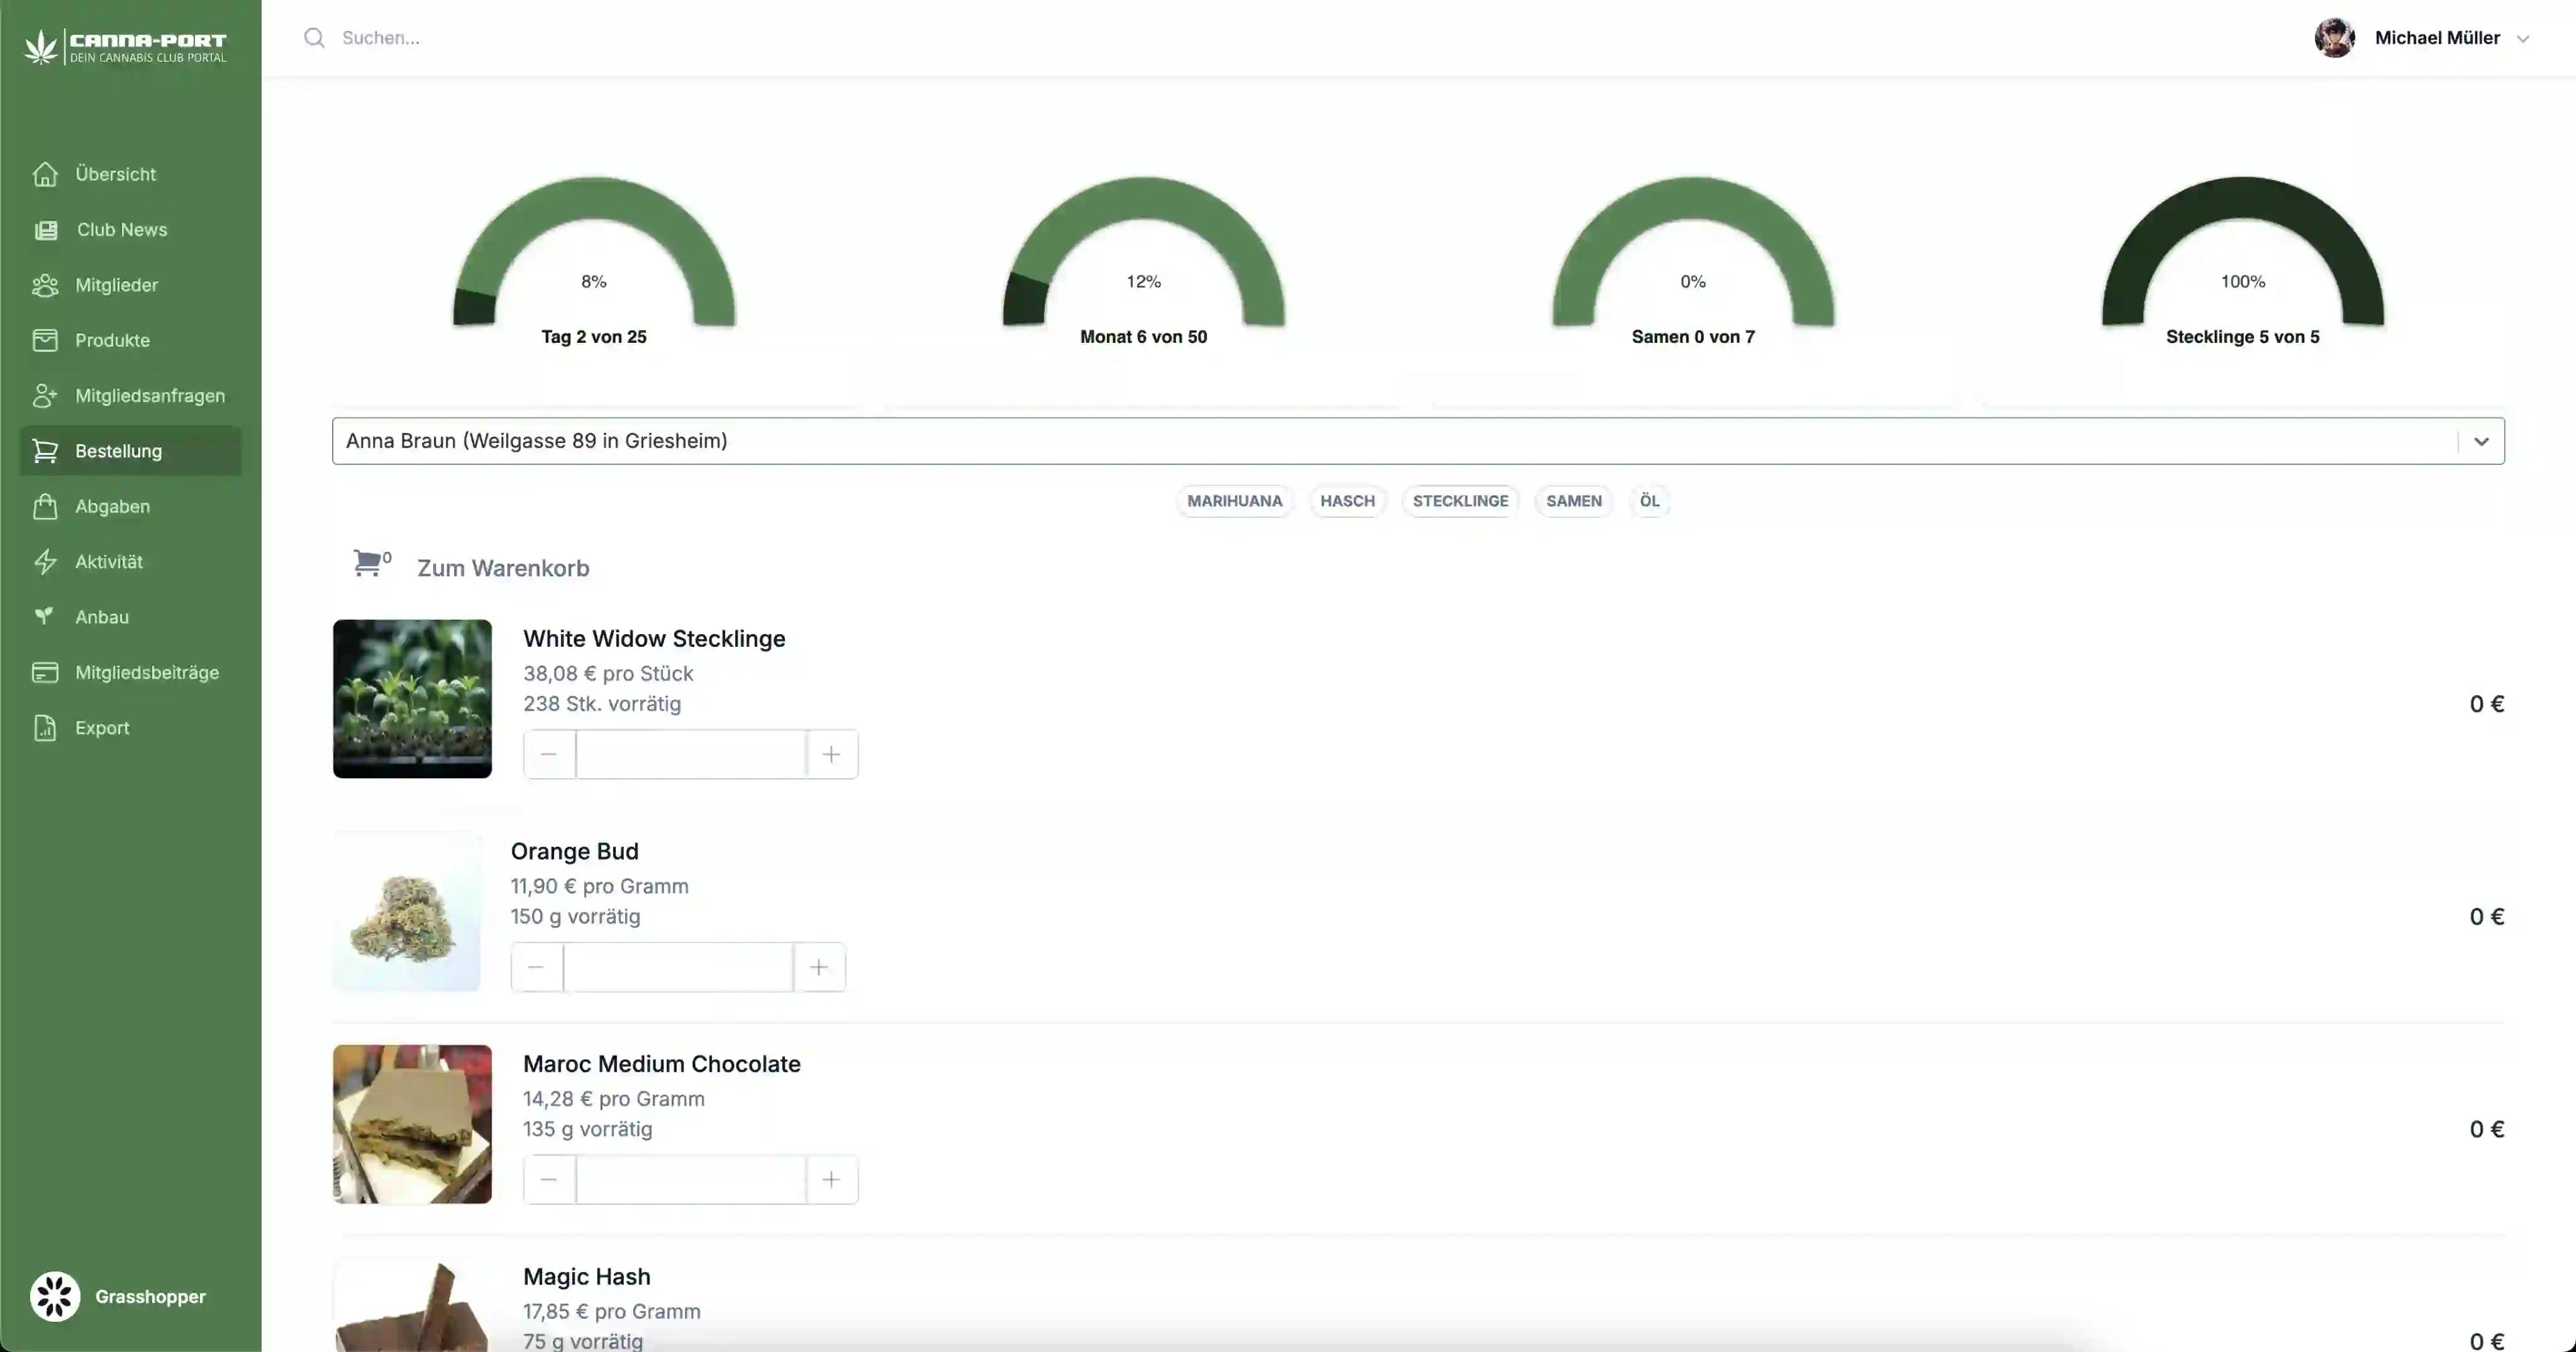Open the Club News newspaper icon
The image size is (2576, 1352).
point(46,230)
